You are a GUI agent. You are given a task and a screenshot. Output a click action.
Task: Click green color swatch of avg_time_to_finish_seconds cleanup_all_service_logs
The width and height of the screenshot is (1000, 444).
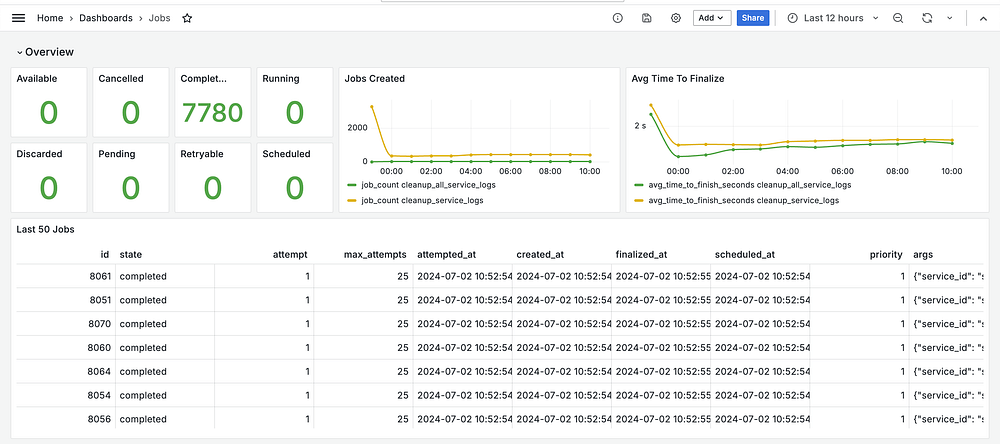pyautogui.click(x=638, y=185)
